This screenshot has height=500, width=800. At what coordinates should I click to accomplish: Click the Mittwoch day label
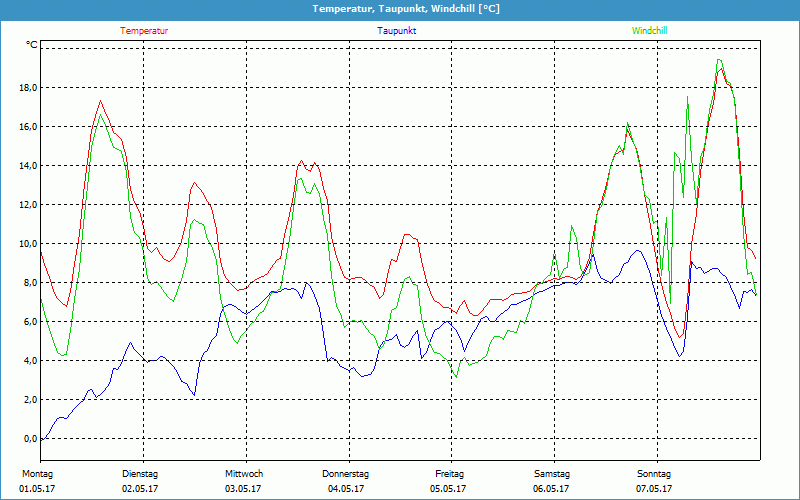coord(244,474)
